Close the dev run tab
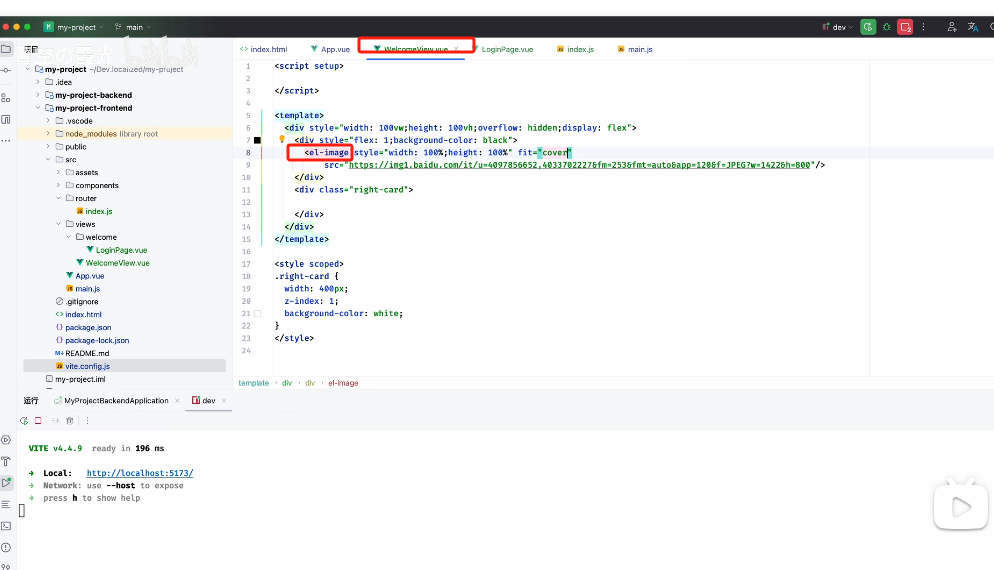Viewport: 994px width, 570px height. click(224, 401)
